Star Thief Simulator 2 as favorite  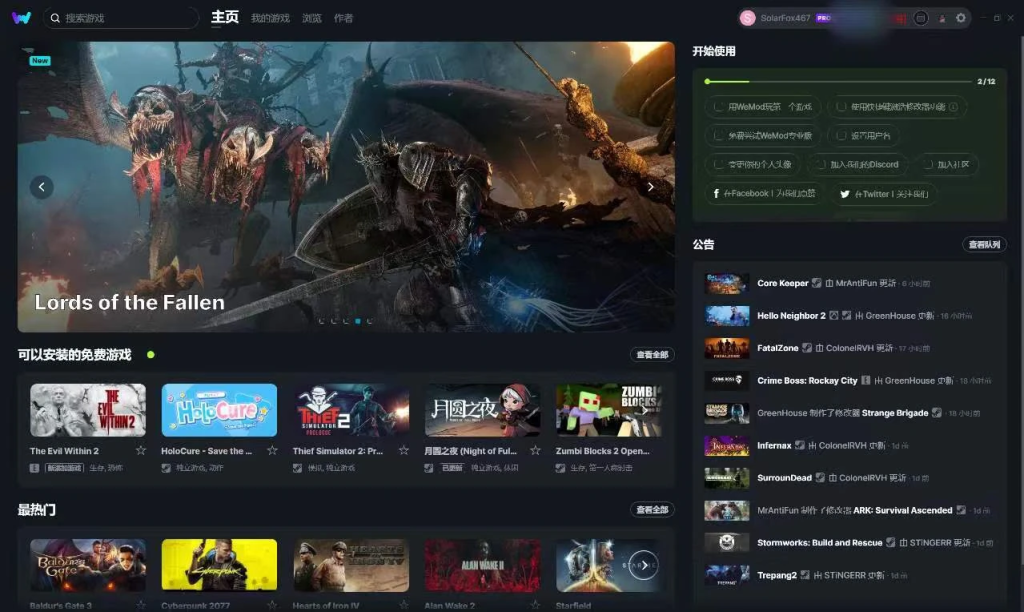coord(403,451)
